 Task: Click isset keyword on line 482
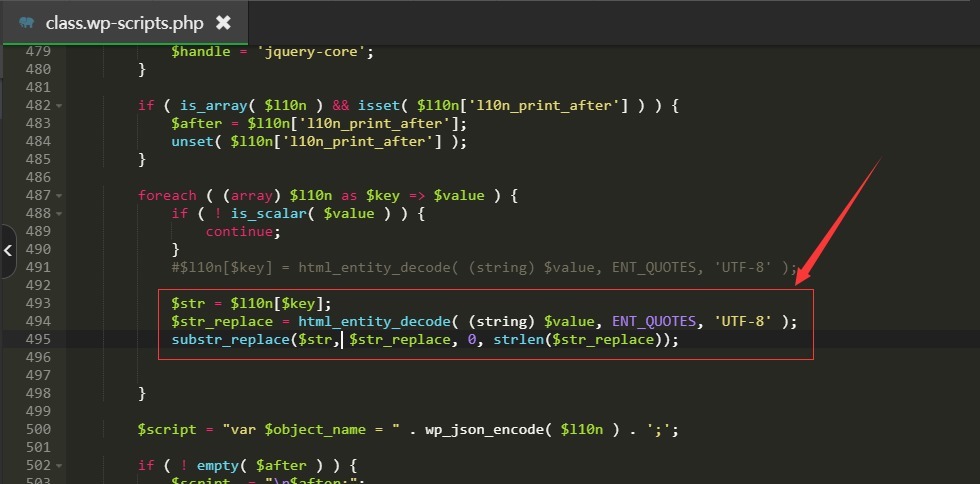[x=379, y=106]
